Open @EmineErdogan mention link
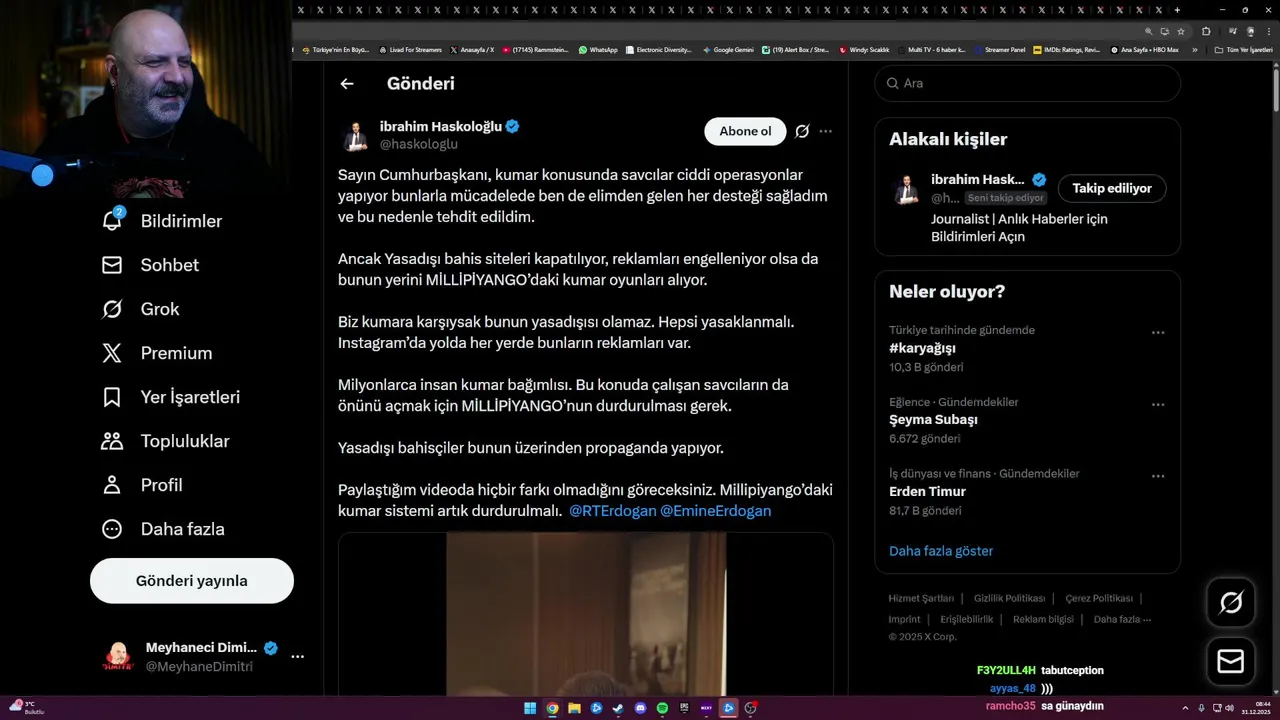This screenshot has width=1280, height=720. tap(716, 511)
